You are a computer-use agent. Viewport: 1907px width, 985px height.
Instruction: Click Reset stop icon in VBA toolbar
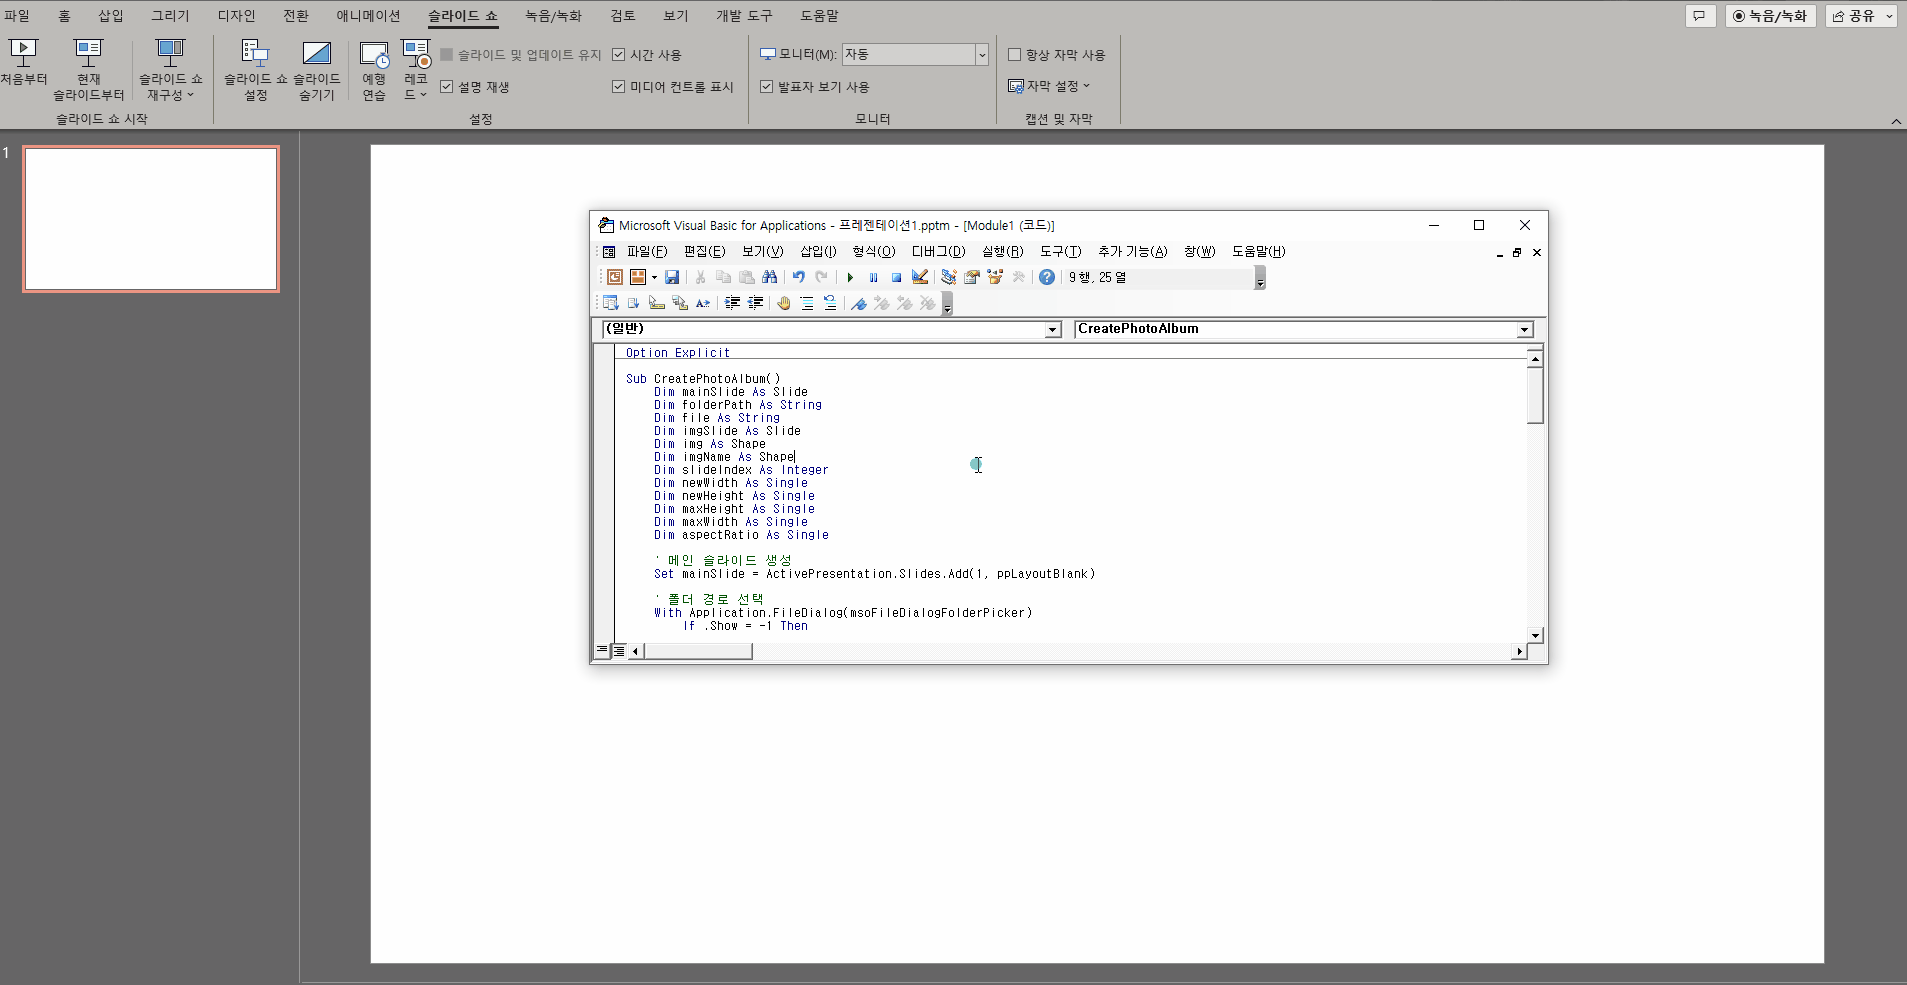[896, 277]
